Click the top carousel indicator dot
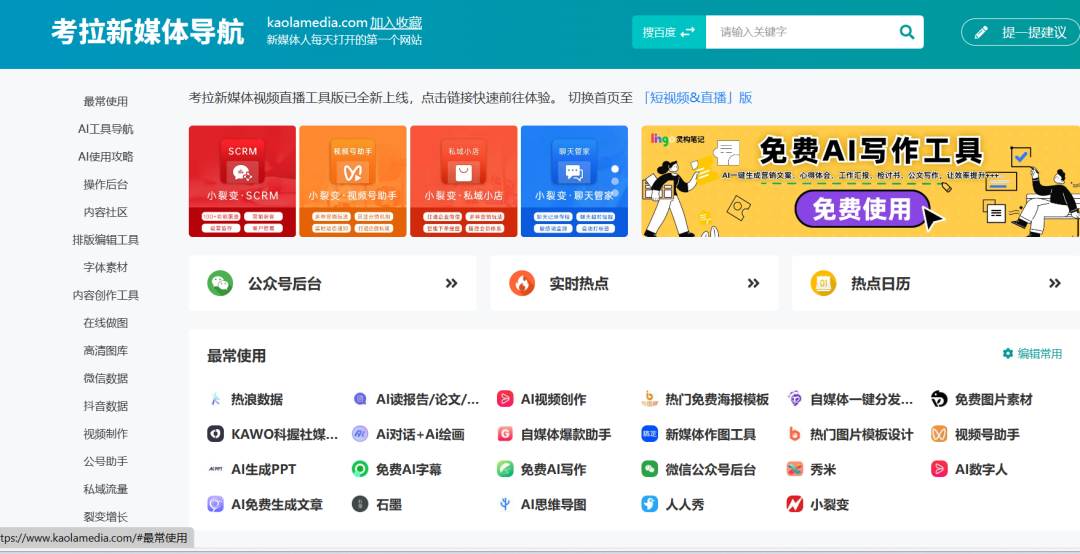This screenshot has width=1080, height=554. pos(615,169)
